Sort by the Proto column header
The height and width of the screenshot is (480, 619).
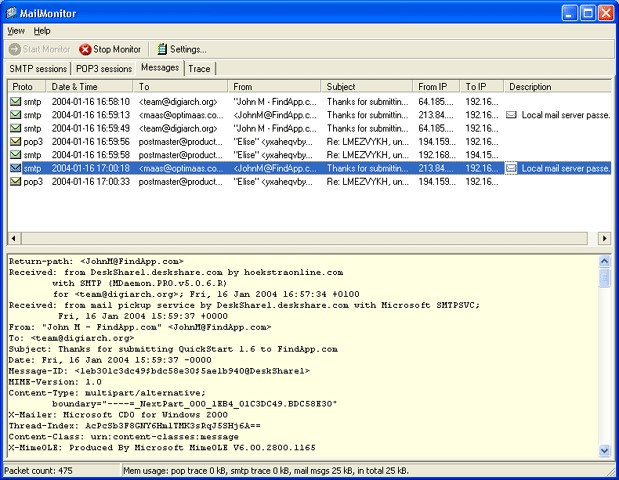click(27, 86)
